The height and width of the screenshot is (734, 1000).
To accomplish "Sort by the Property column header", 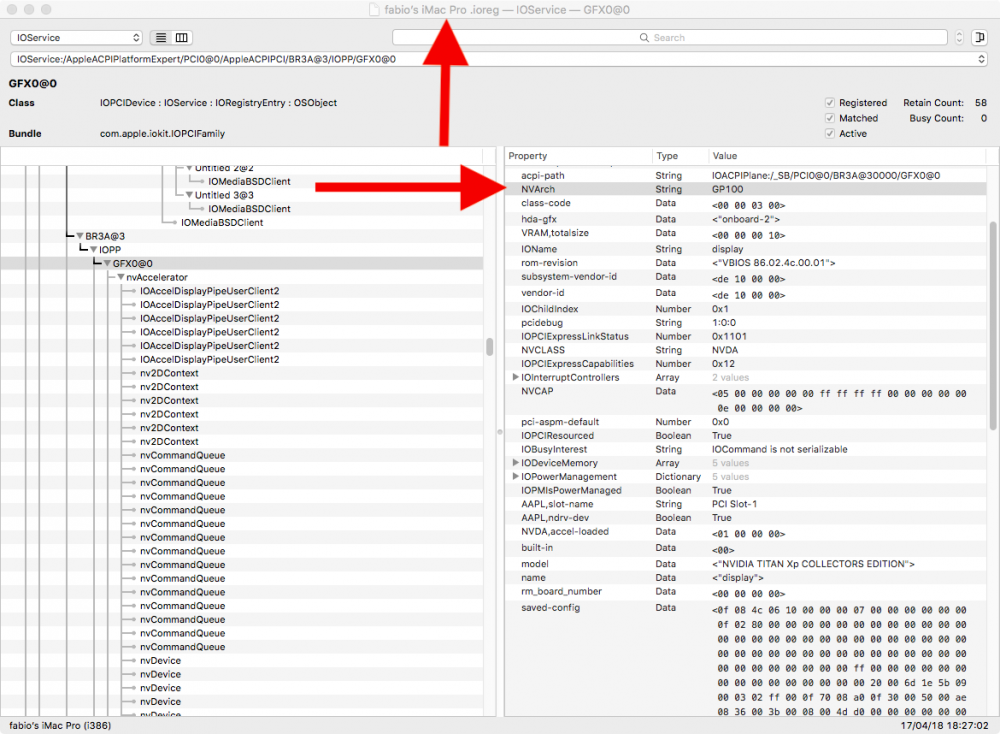I will tap(578, 156).
